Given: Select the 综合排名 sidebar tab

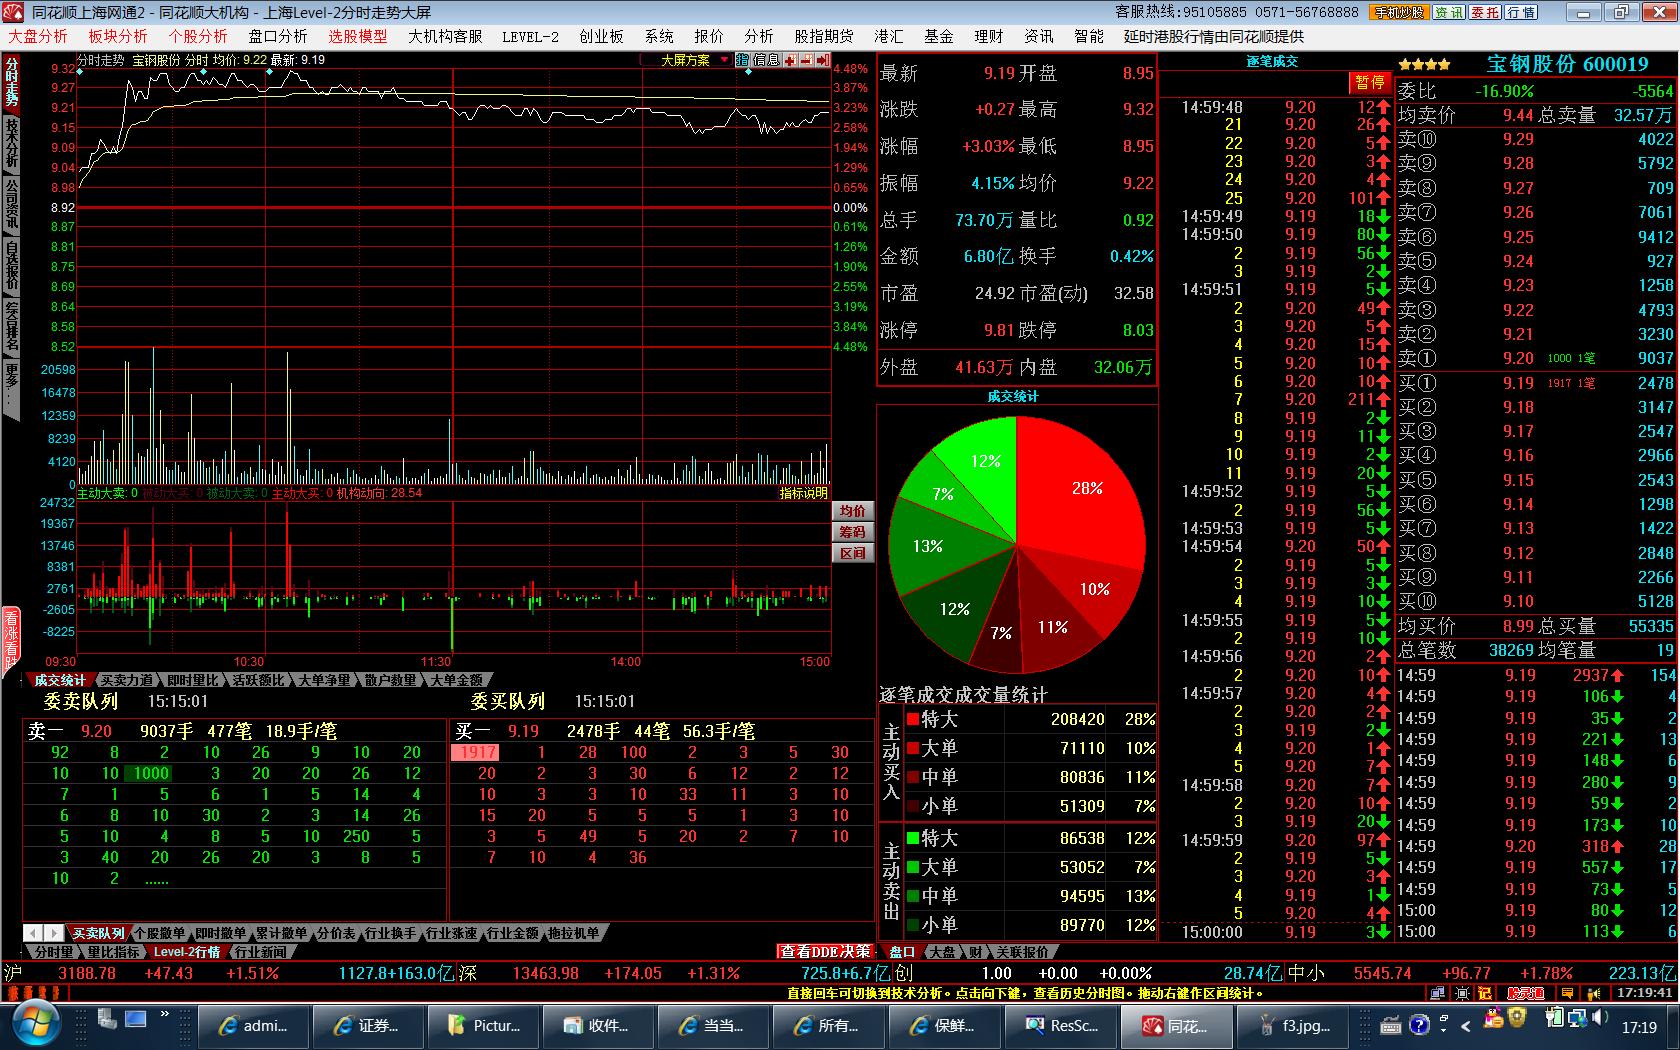Looking at the screenshot, I should [11, 326].
